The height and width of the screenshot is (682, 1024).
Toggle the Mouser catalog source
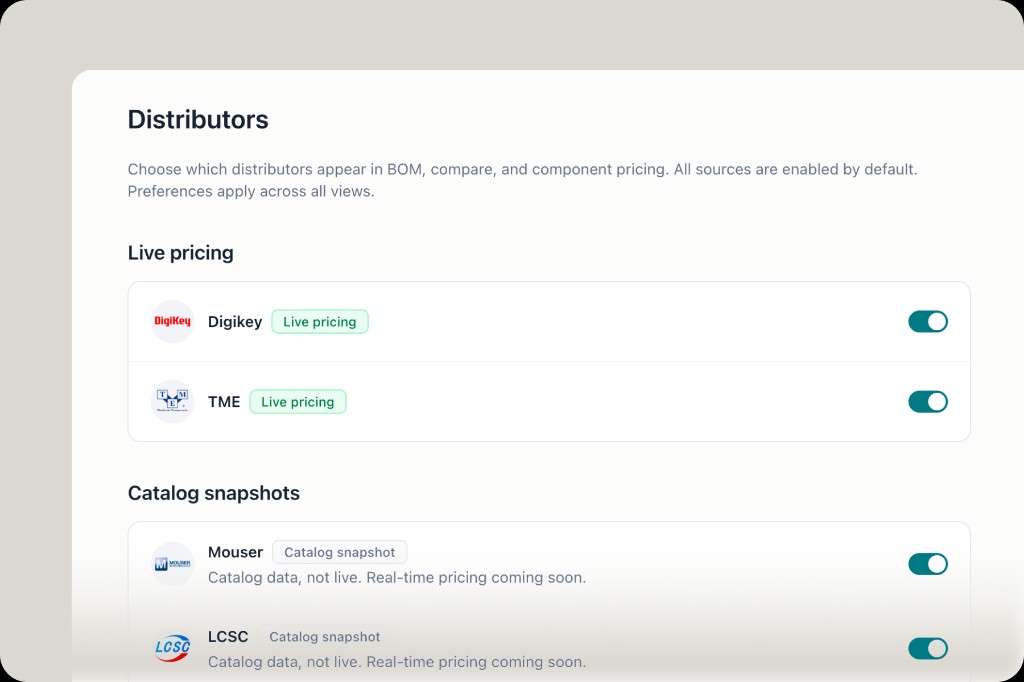[x=928, y=564]
